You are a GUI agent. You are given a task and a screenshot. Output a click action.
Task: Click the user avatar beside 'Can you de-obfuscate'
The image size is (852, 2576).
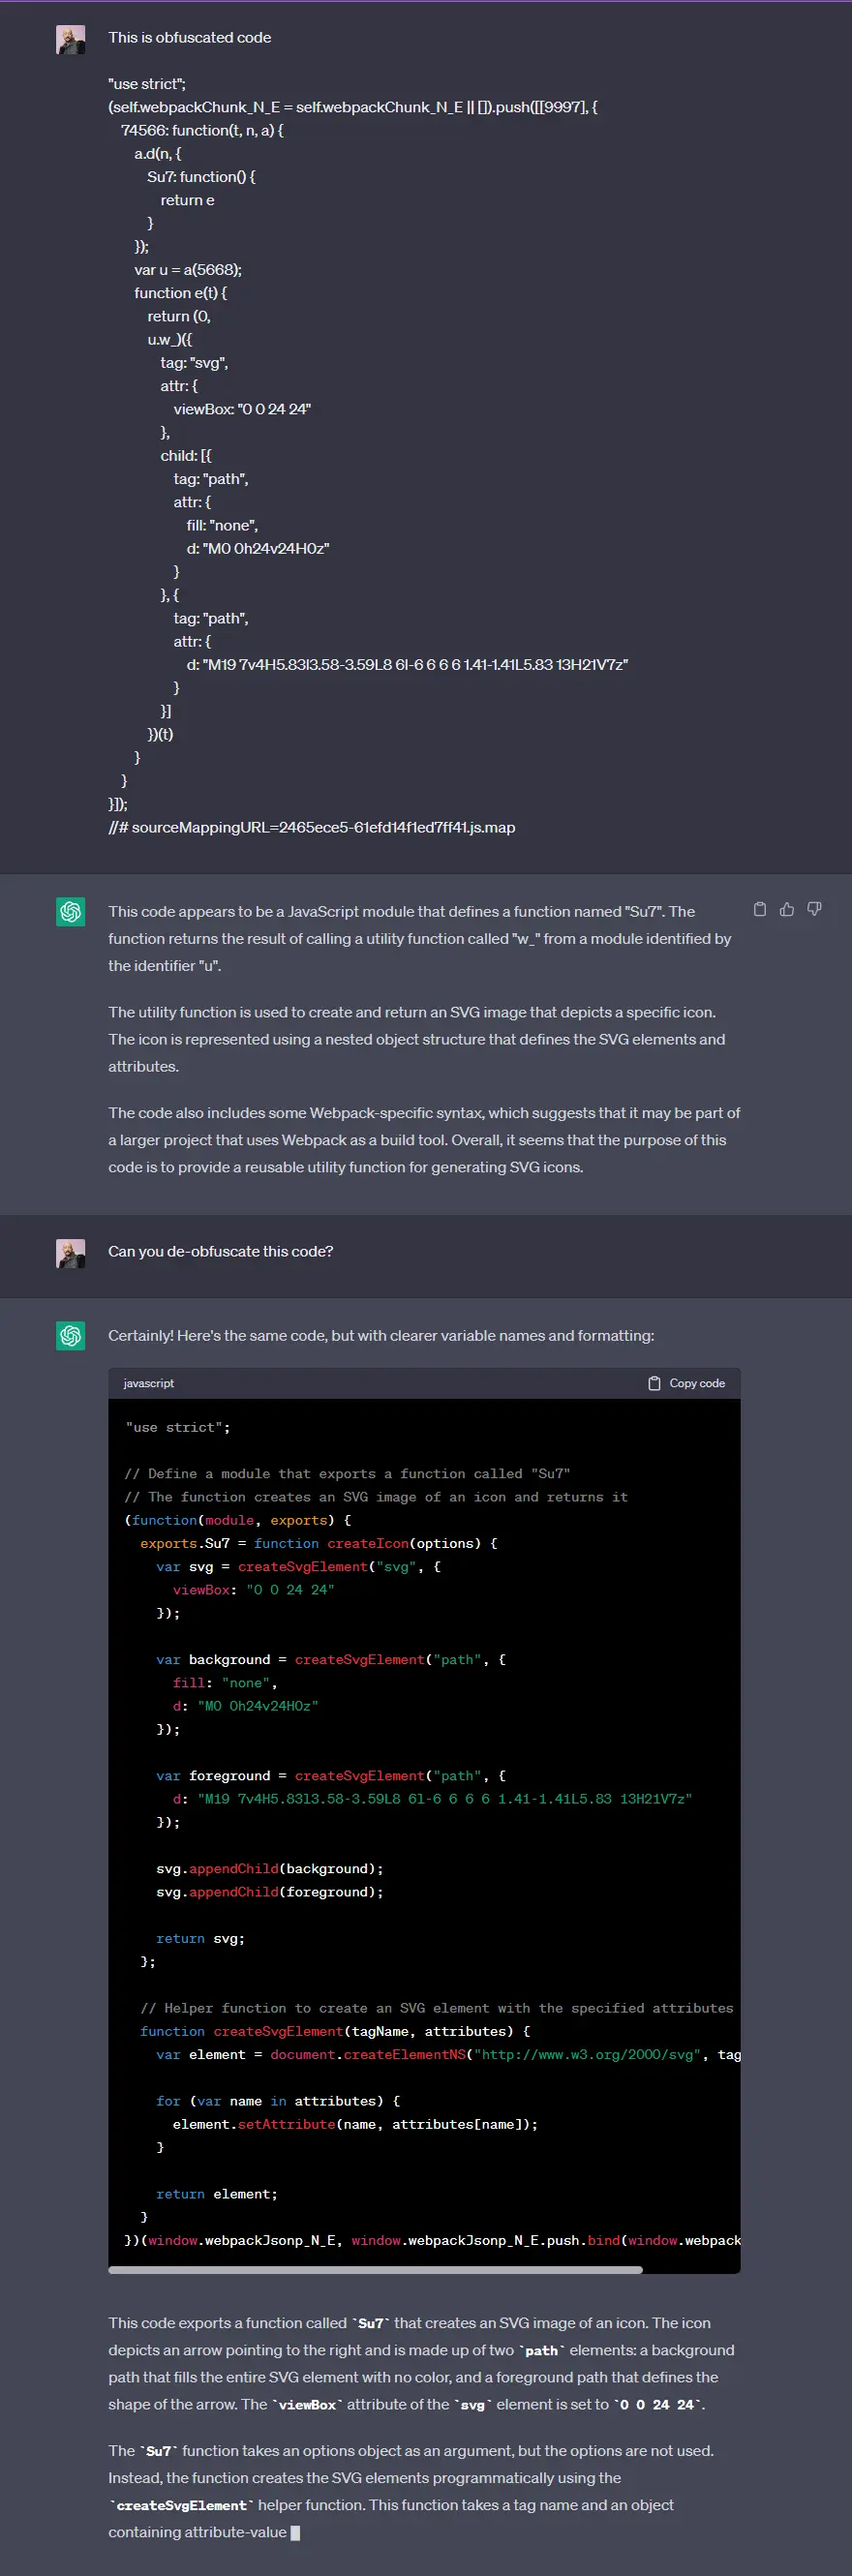71,1253
